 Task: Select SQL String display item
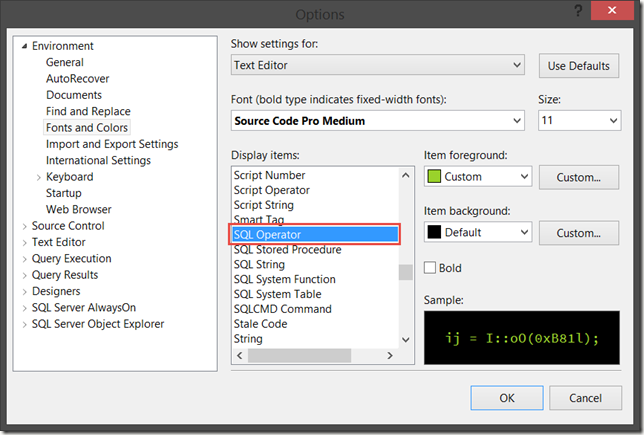tap(259, 265)
